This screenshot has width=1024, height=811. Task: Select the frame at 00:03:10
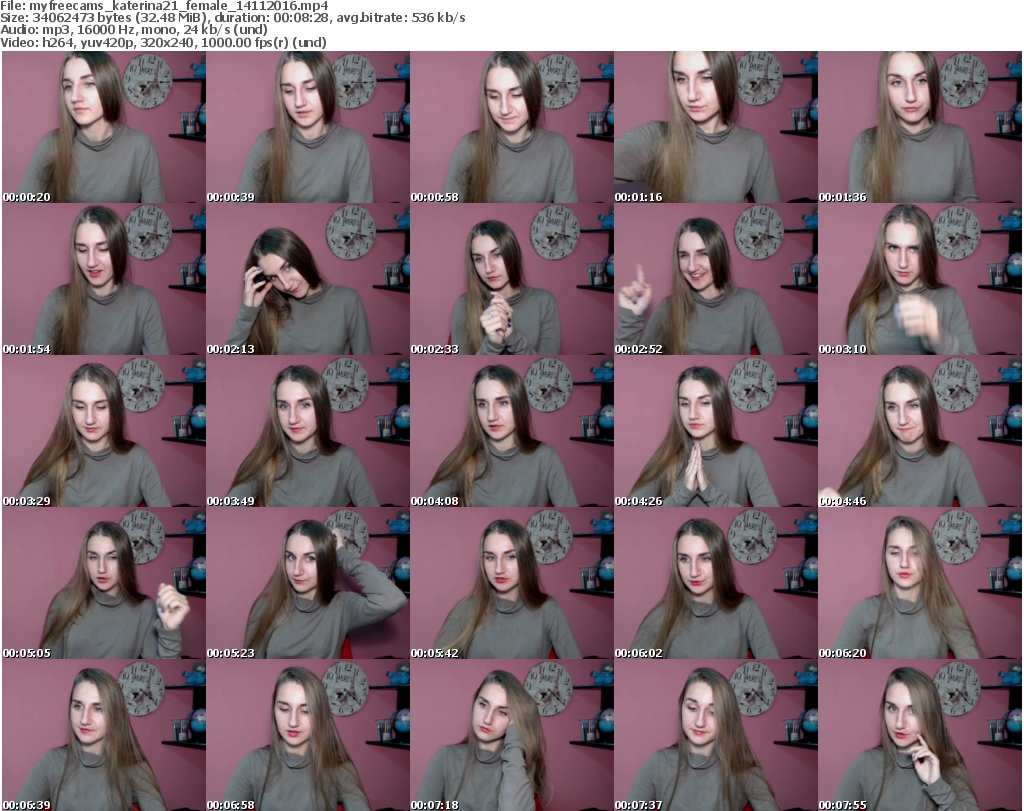point(920,279)
